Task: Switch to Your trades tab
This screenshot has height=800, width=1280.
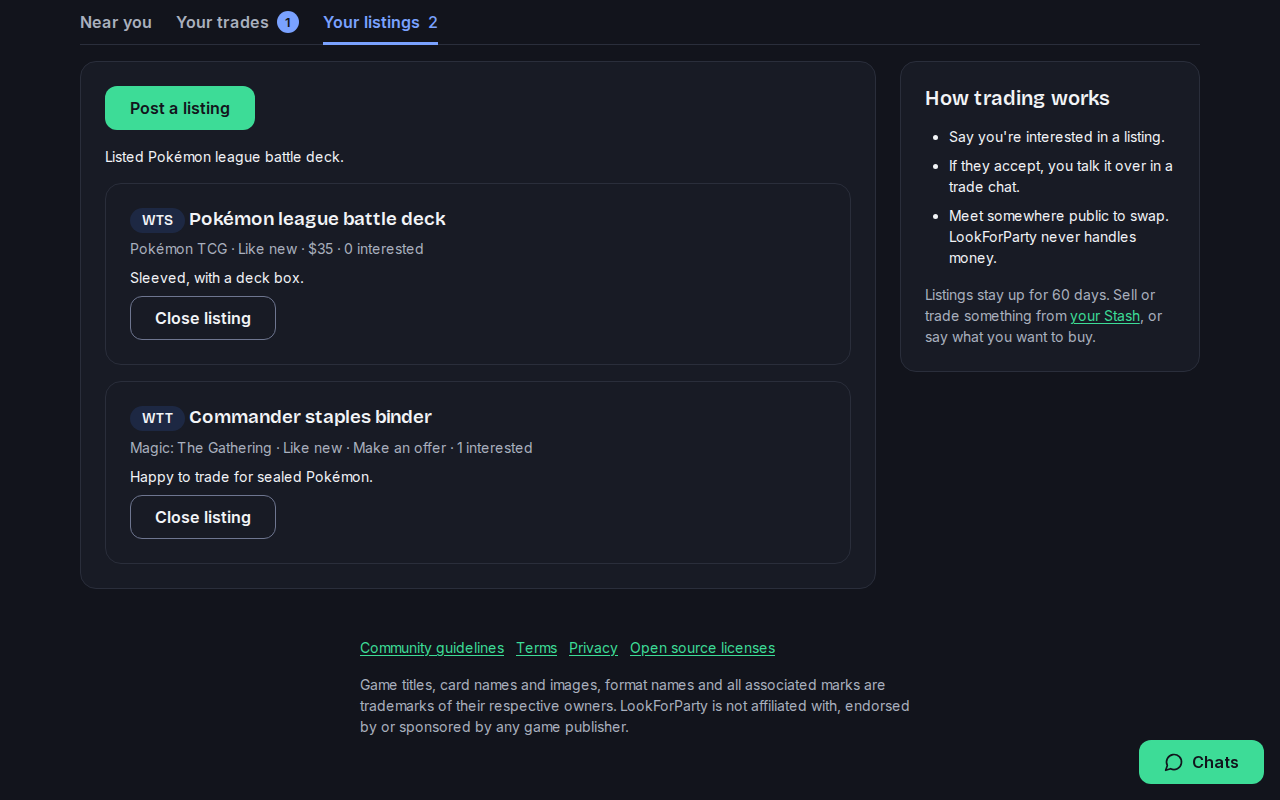Action: (237, 22)
